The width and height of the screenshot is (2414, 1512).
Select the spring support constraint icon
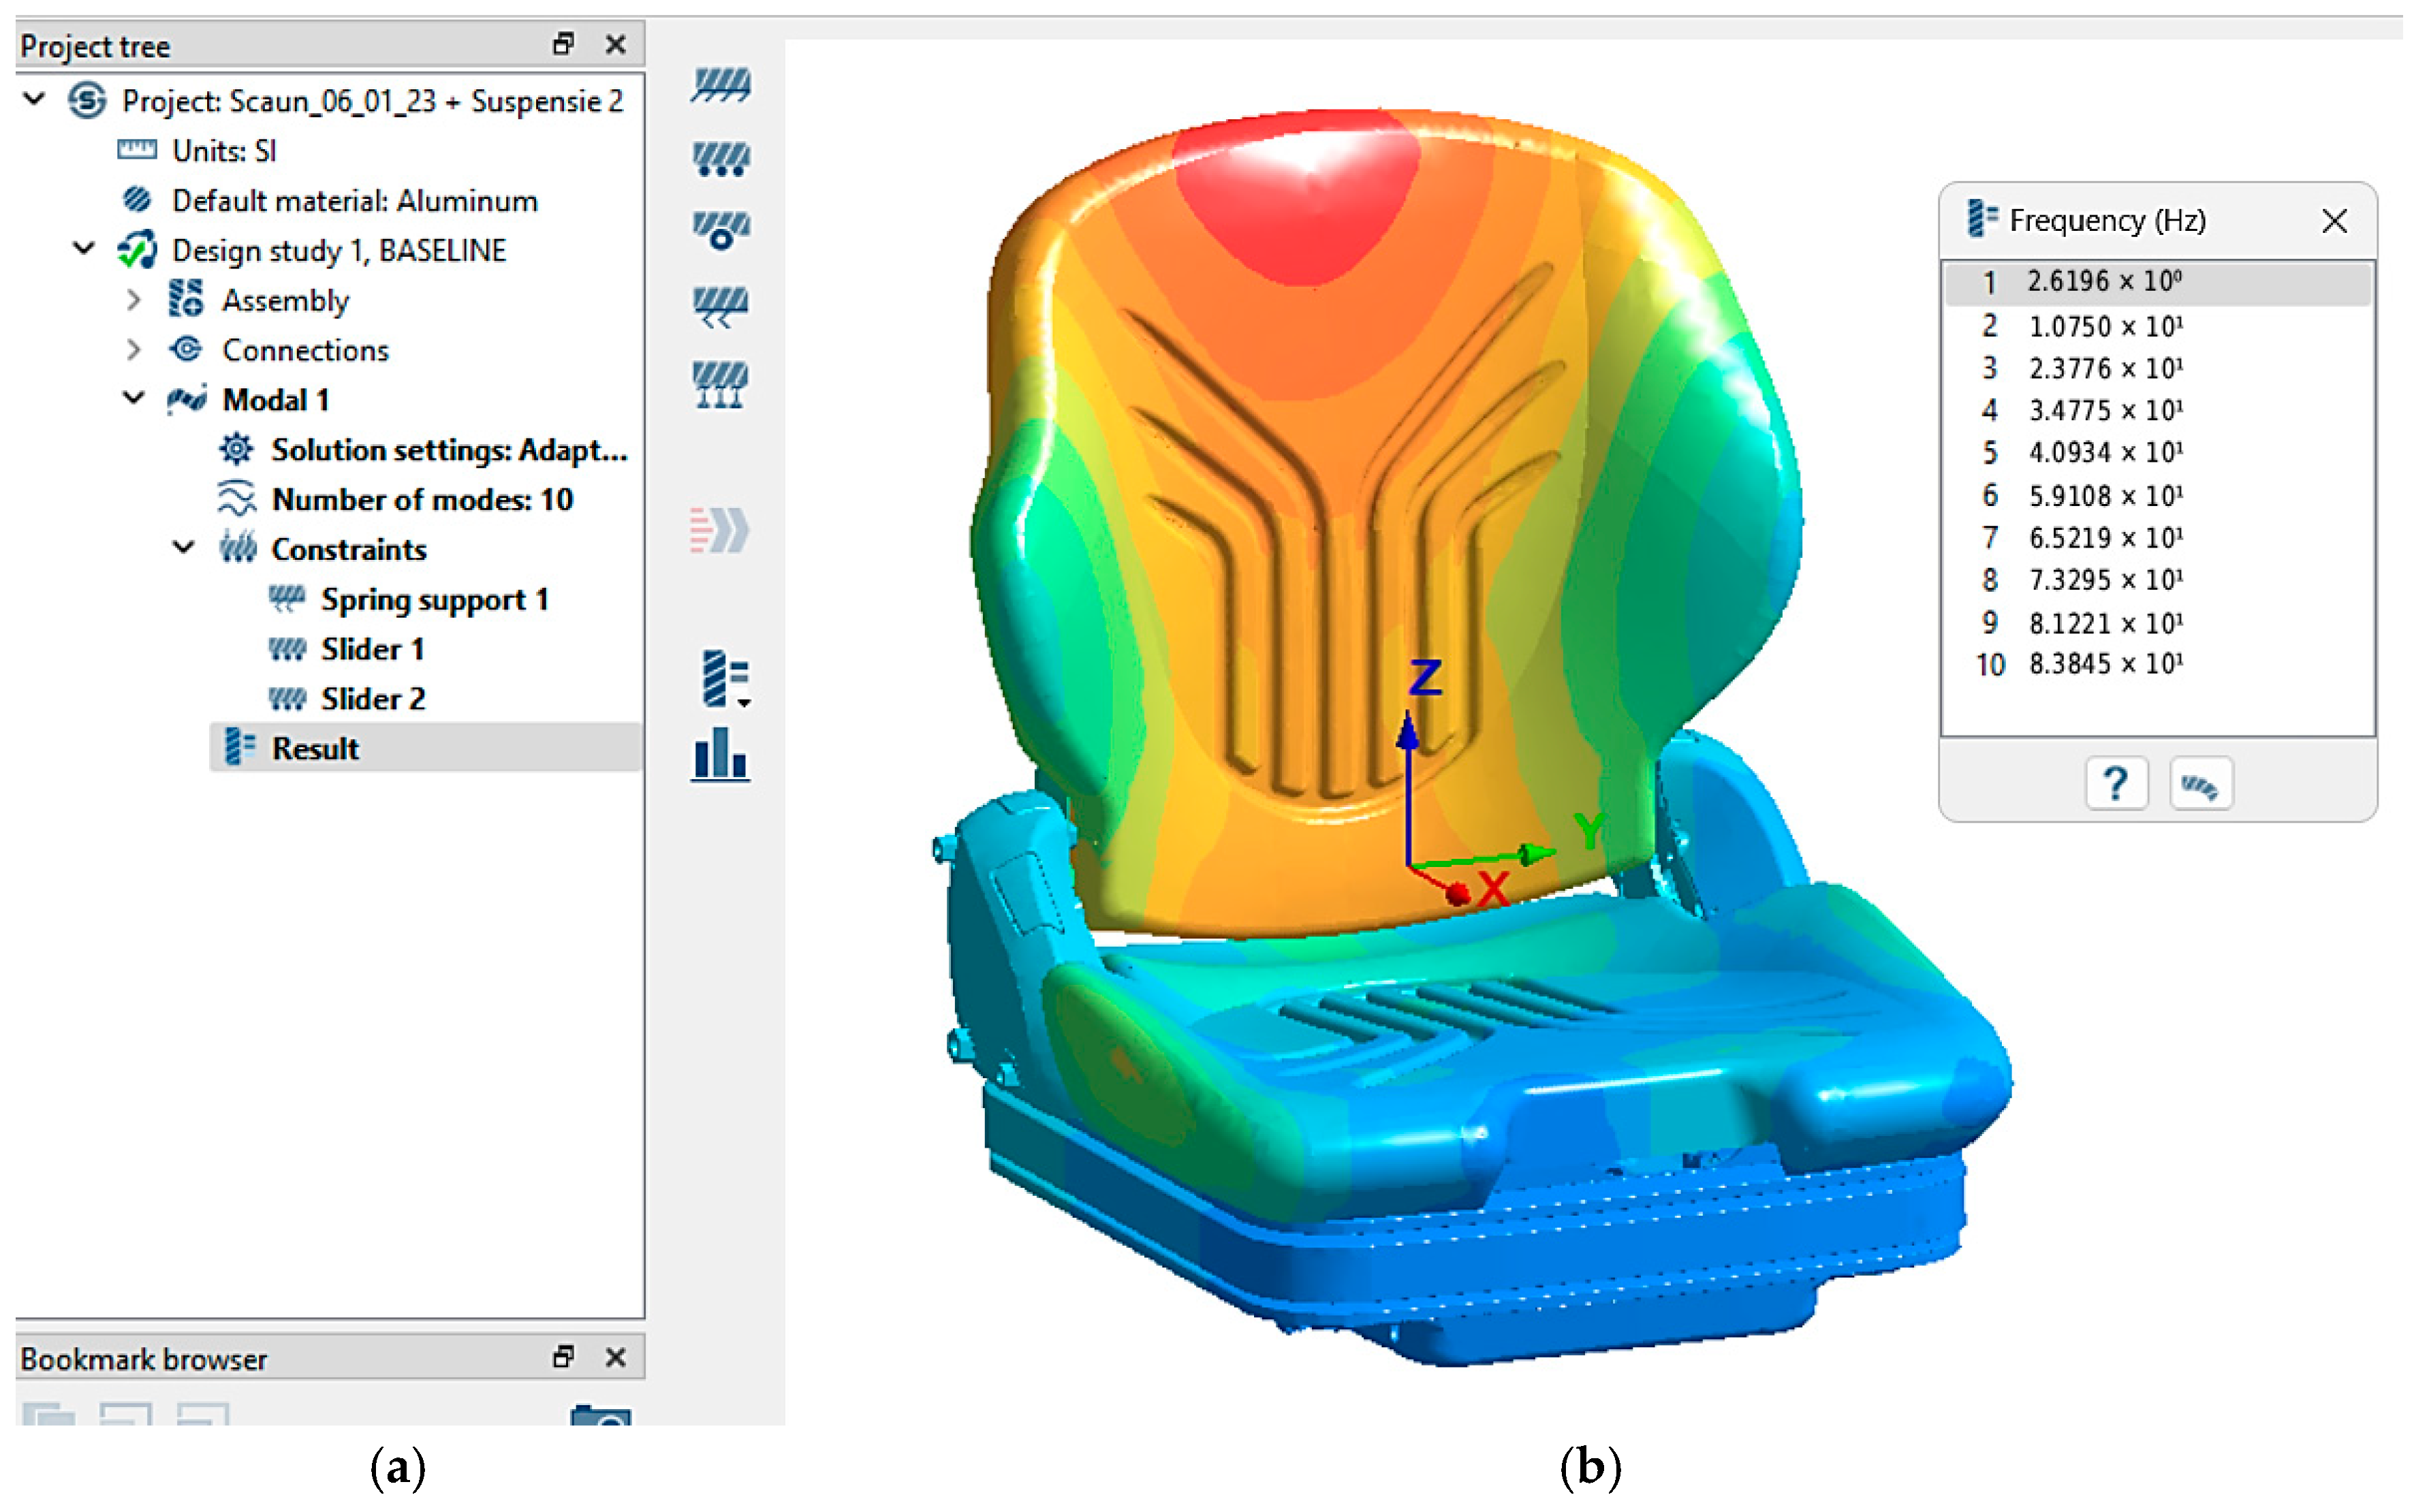click(x=720, y=385)
